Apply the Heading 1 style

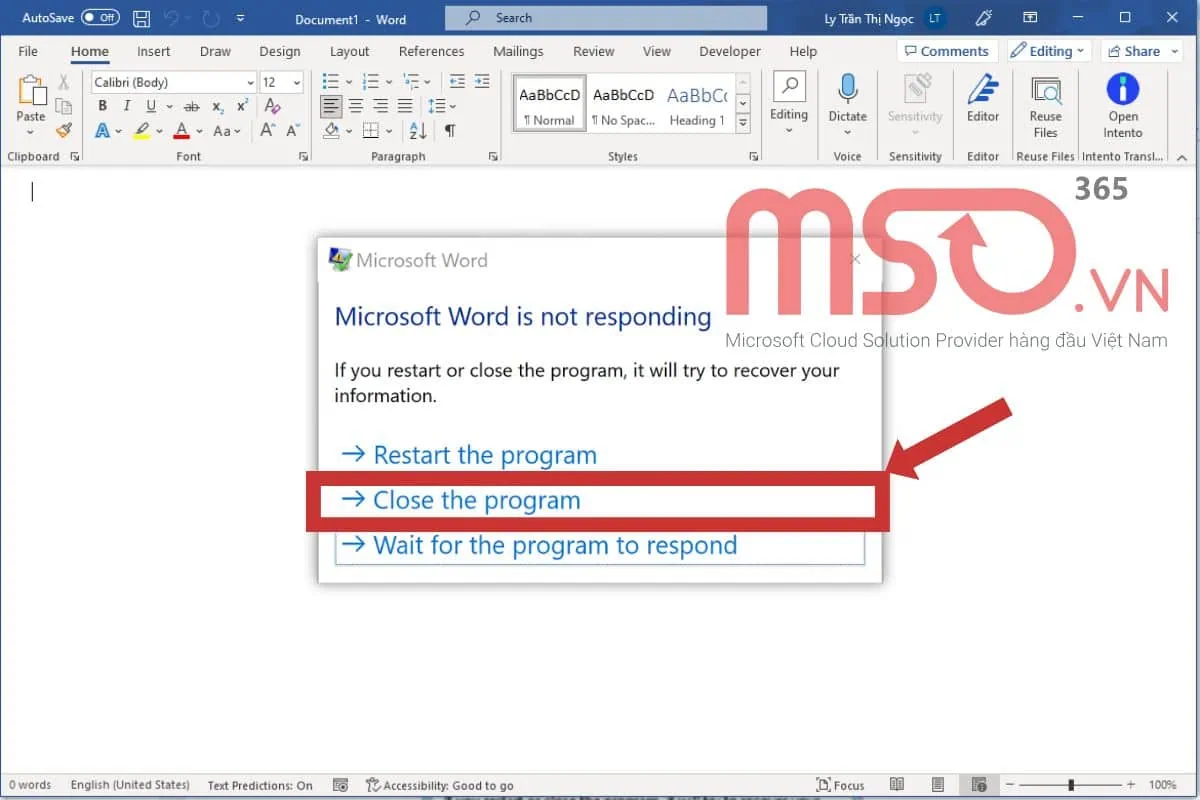coord(696,104)
